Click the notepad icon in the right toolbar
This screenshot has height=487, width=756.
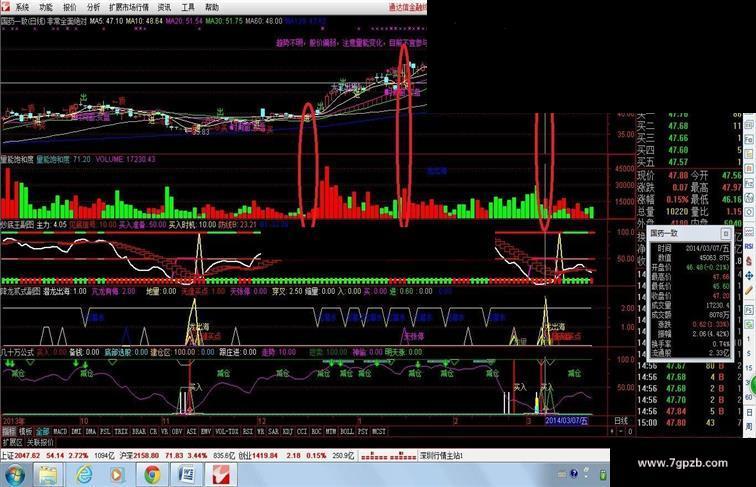pyautogui.click(x=749, y=154)
